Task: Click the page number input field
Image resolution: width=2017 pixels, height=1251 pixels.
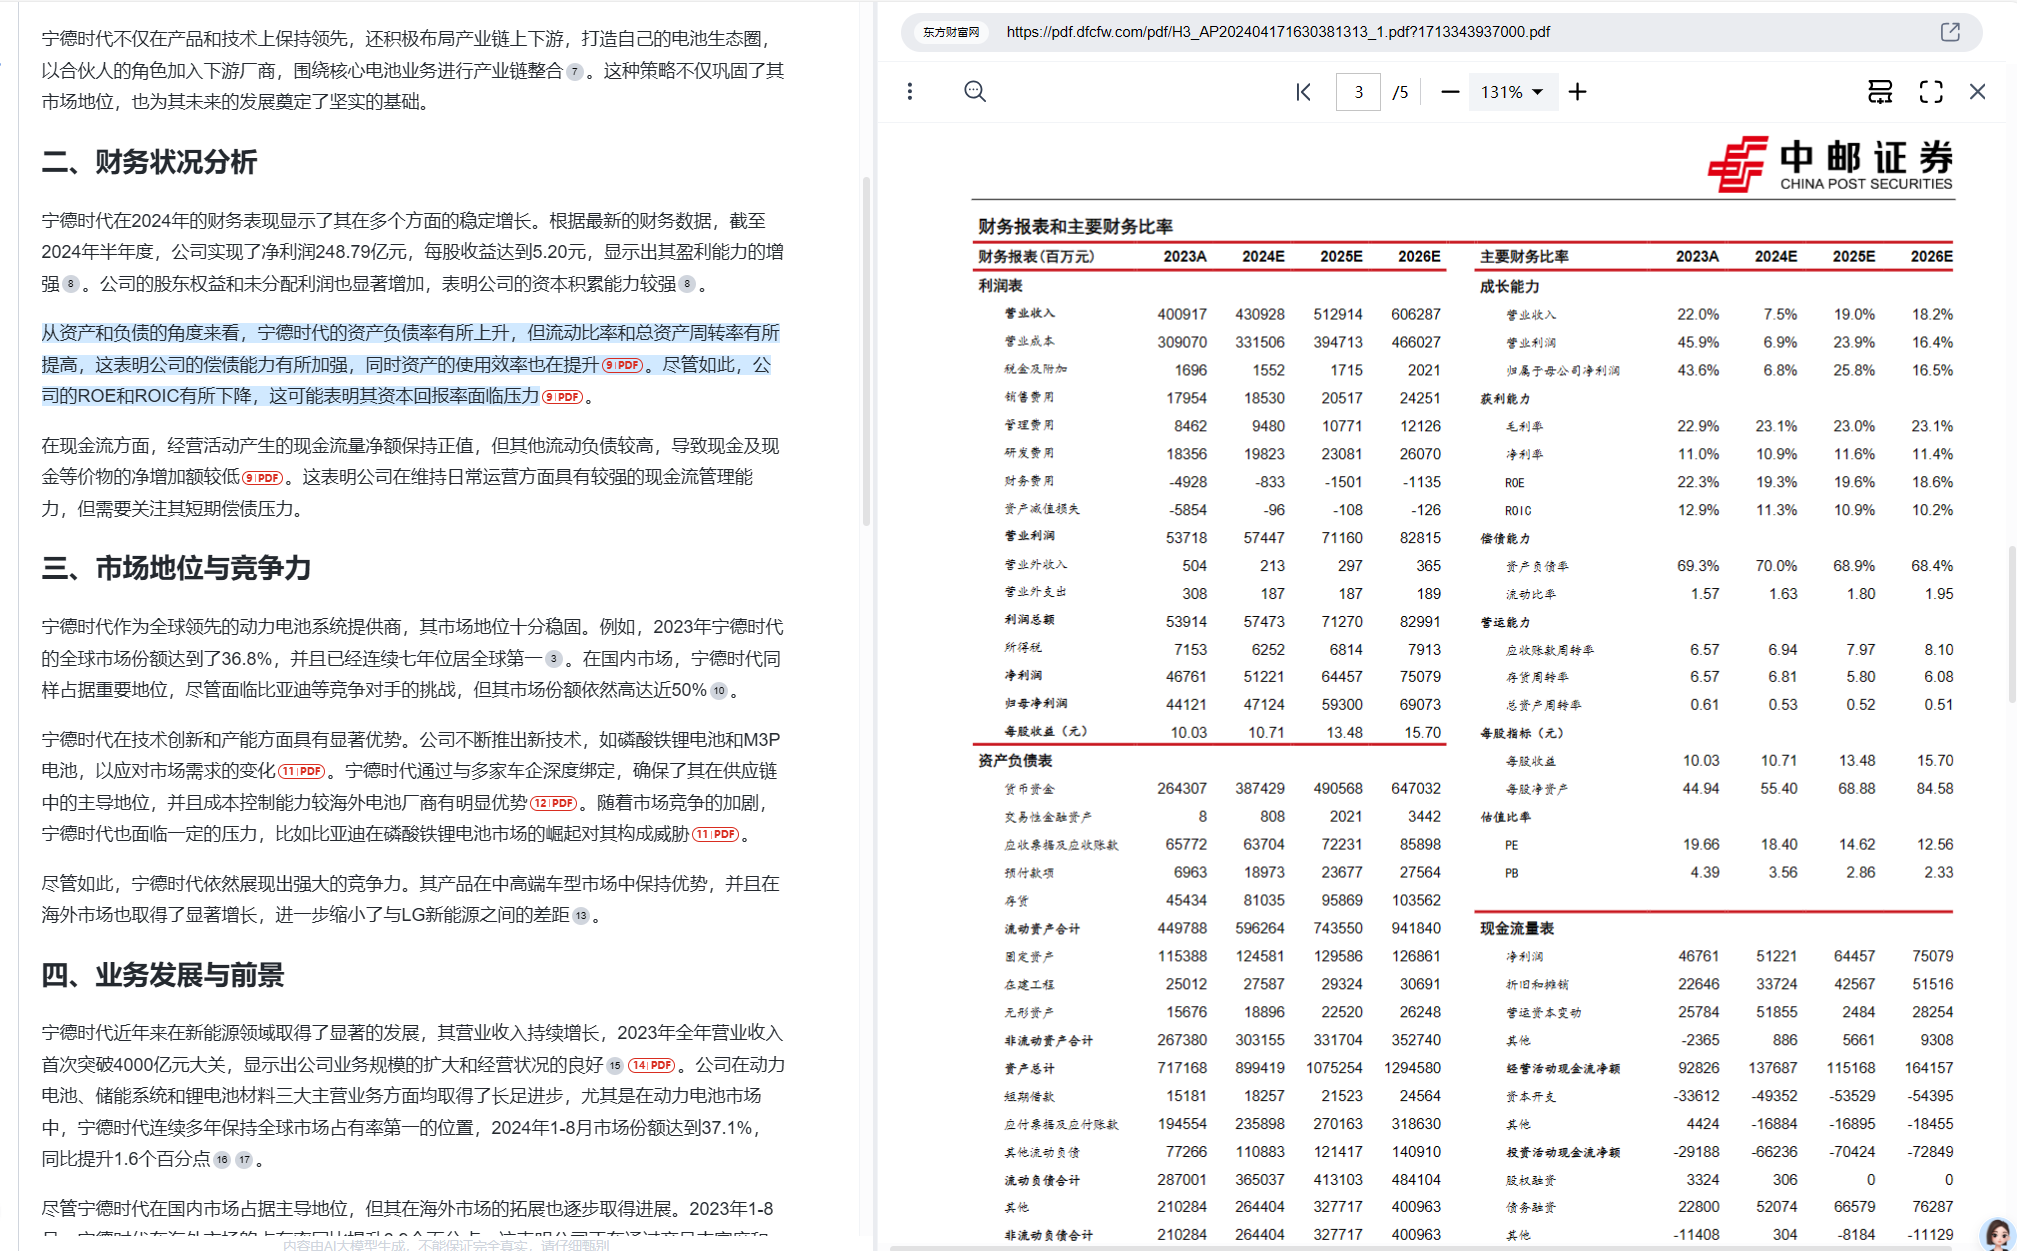Action: tap(1358, 92)
